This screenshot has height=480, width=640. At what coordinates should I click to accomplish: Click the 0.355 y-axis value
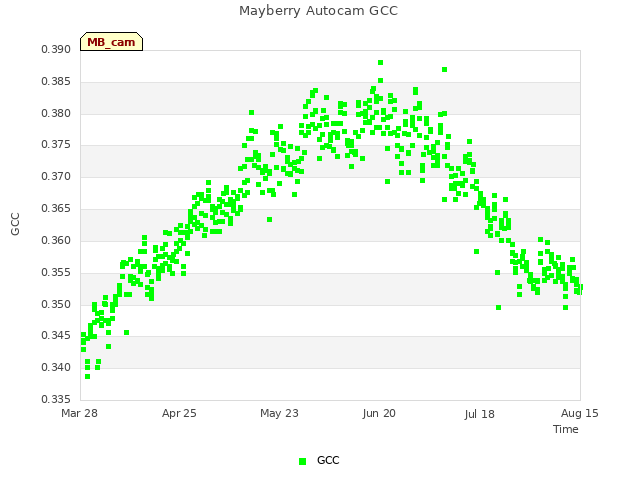click(56, 272)
